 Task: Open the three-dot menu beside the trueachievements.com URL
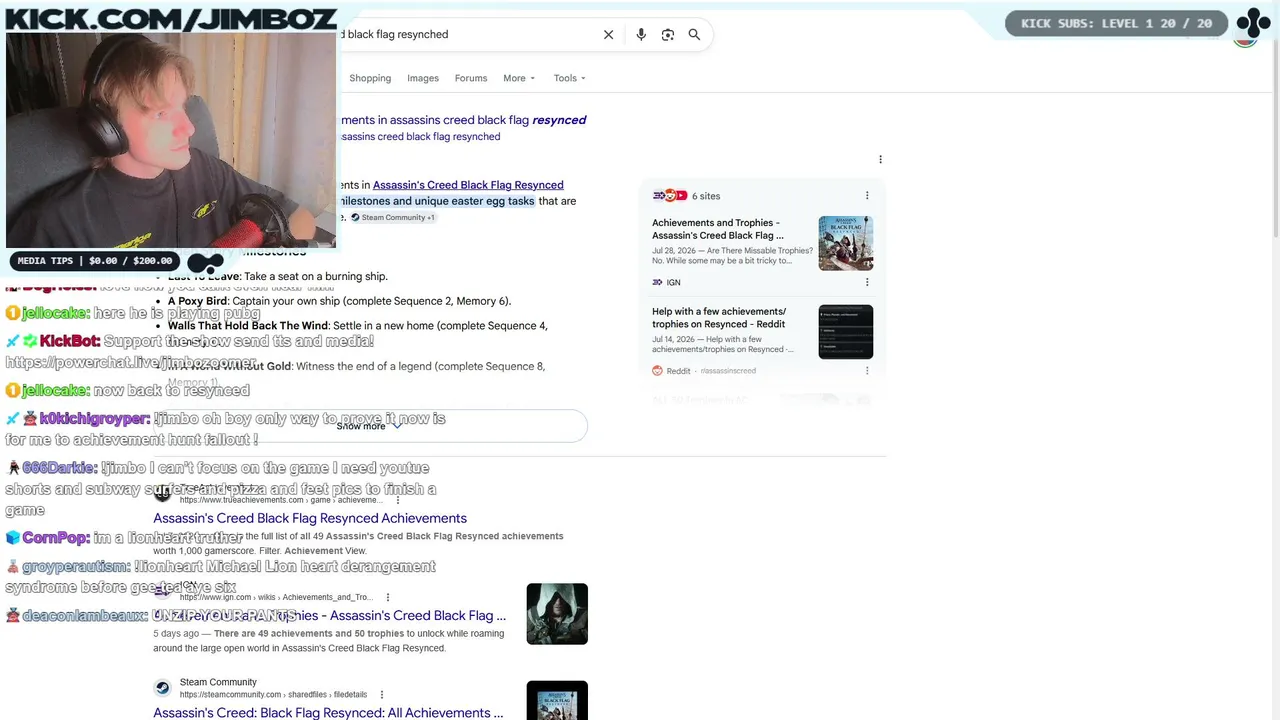[x=398, y=500]
